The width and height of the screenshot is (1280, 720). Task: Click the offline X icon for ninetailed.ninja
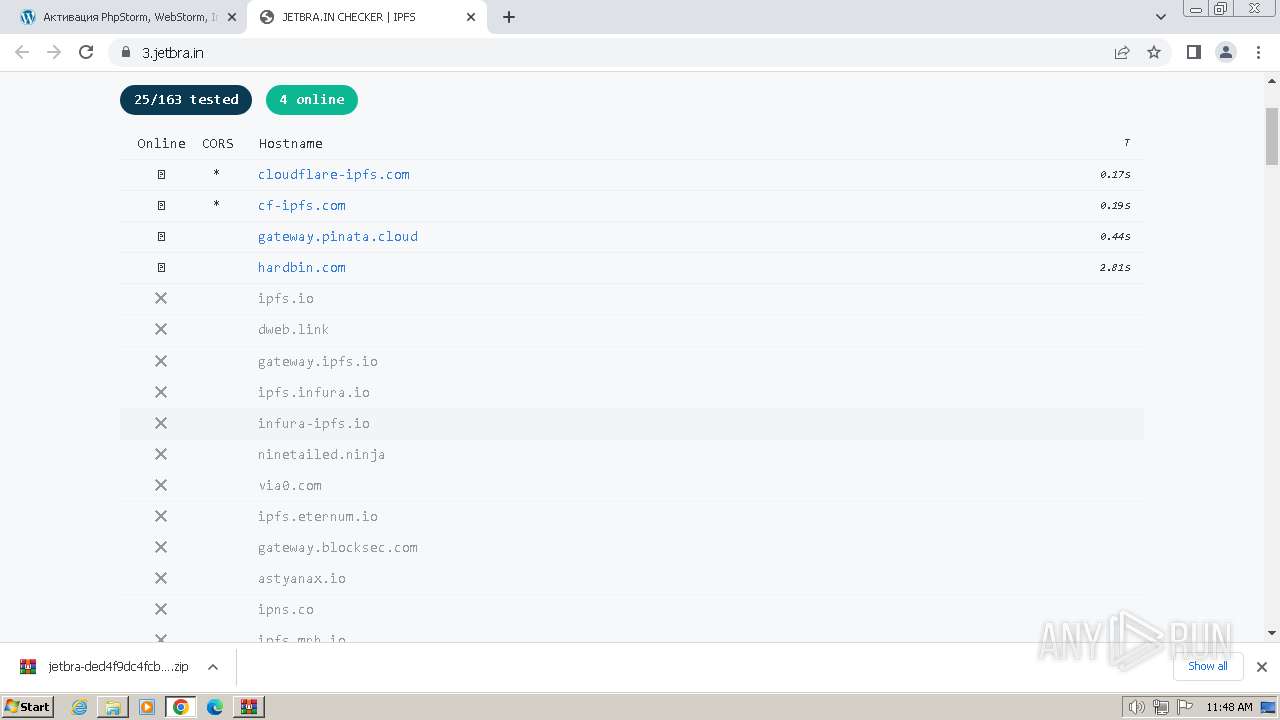pyautogui.click(x=161, y=454)
